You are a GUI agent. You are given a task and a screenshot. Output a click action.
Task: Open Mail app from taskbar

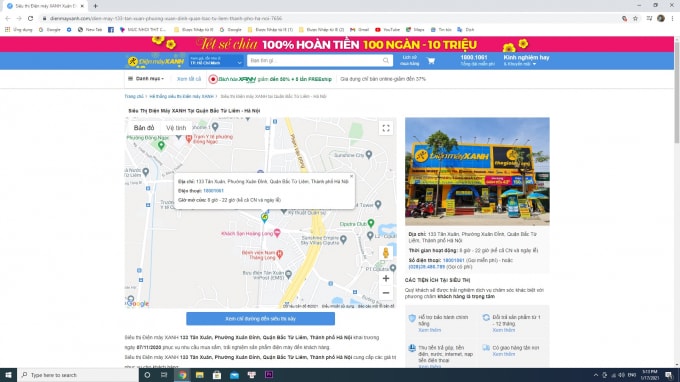click(x=234, y=375)
